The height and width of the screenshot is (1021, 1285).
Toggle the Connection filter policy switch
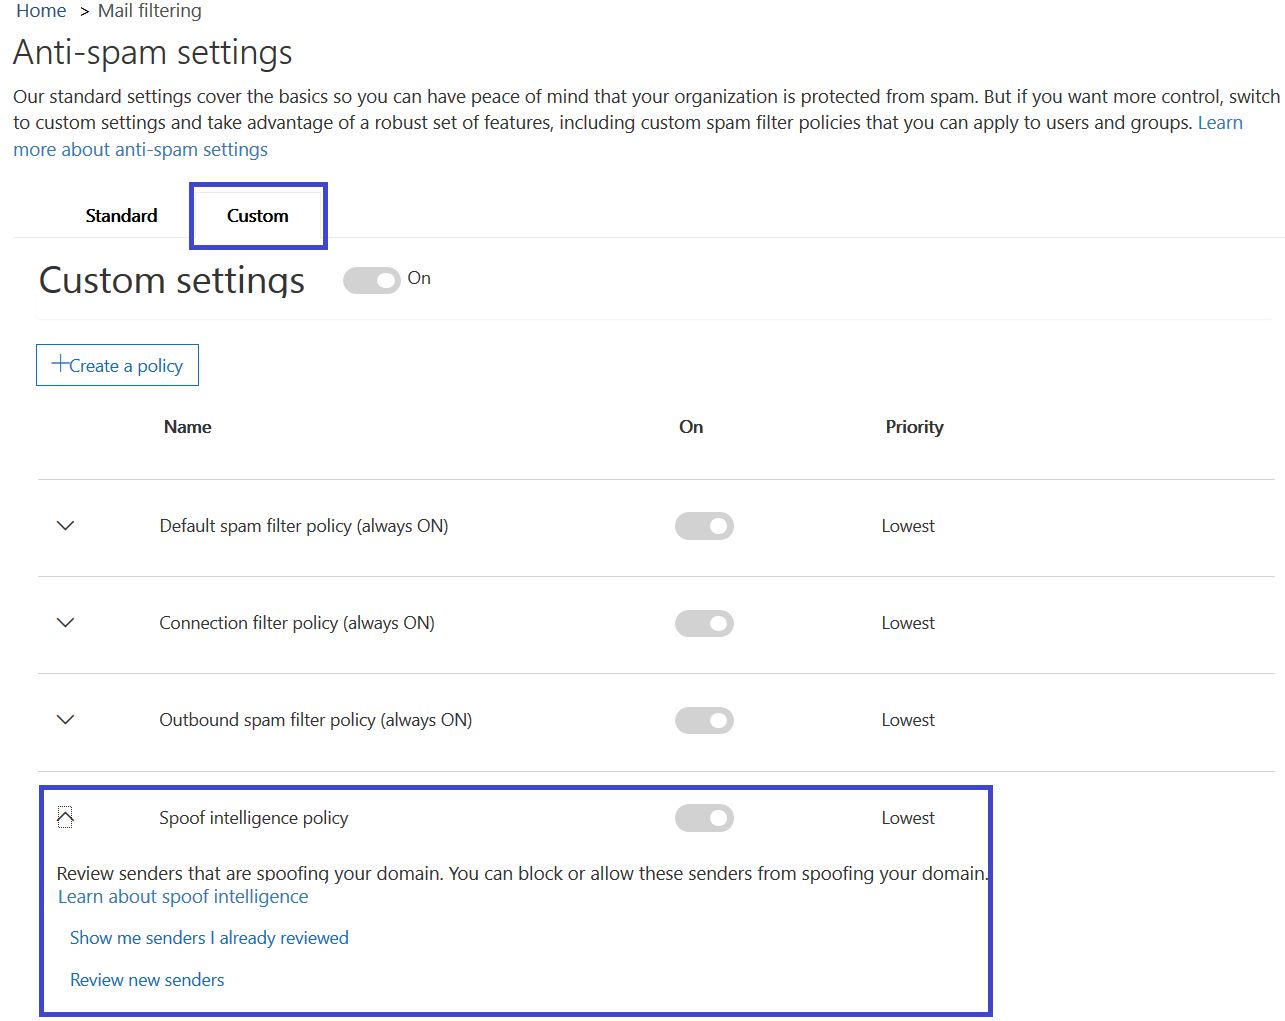point(704,622)
